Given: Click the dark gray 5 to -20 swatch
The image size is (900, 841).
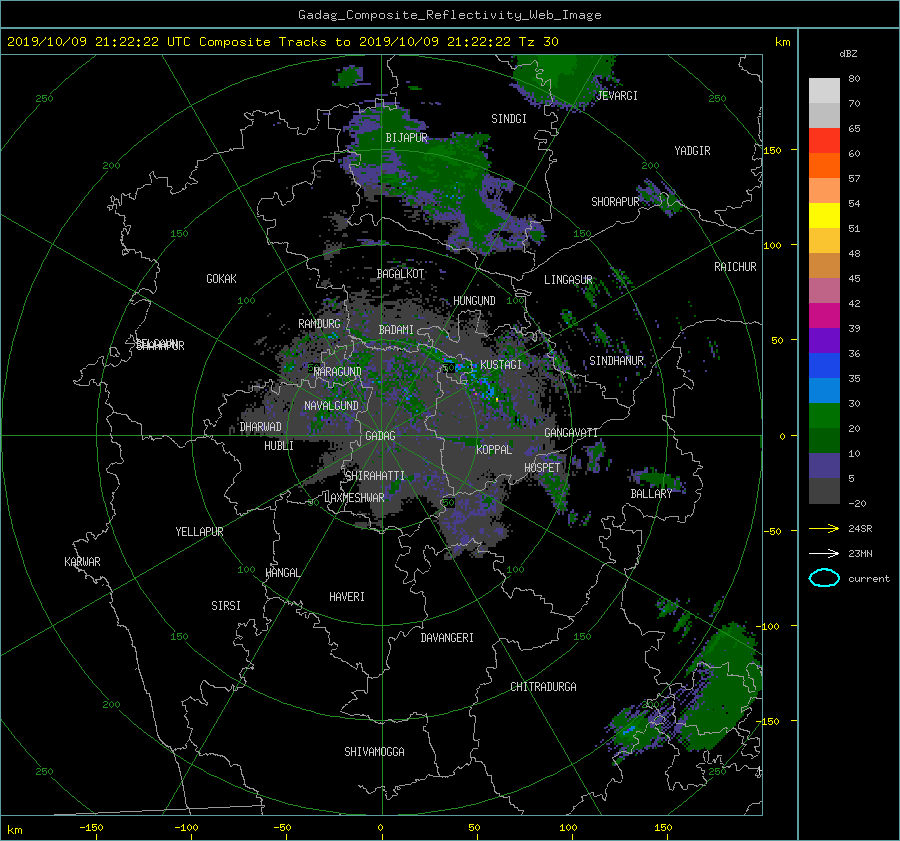Looking at the screenshot, I should (x=824, y=490).
